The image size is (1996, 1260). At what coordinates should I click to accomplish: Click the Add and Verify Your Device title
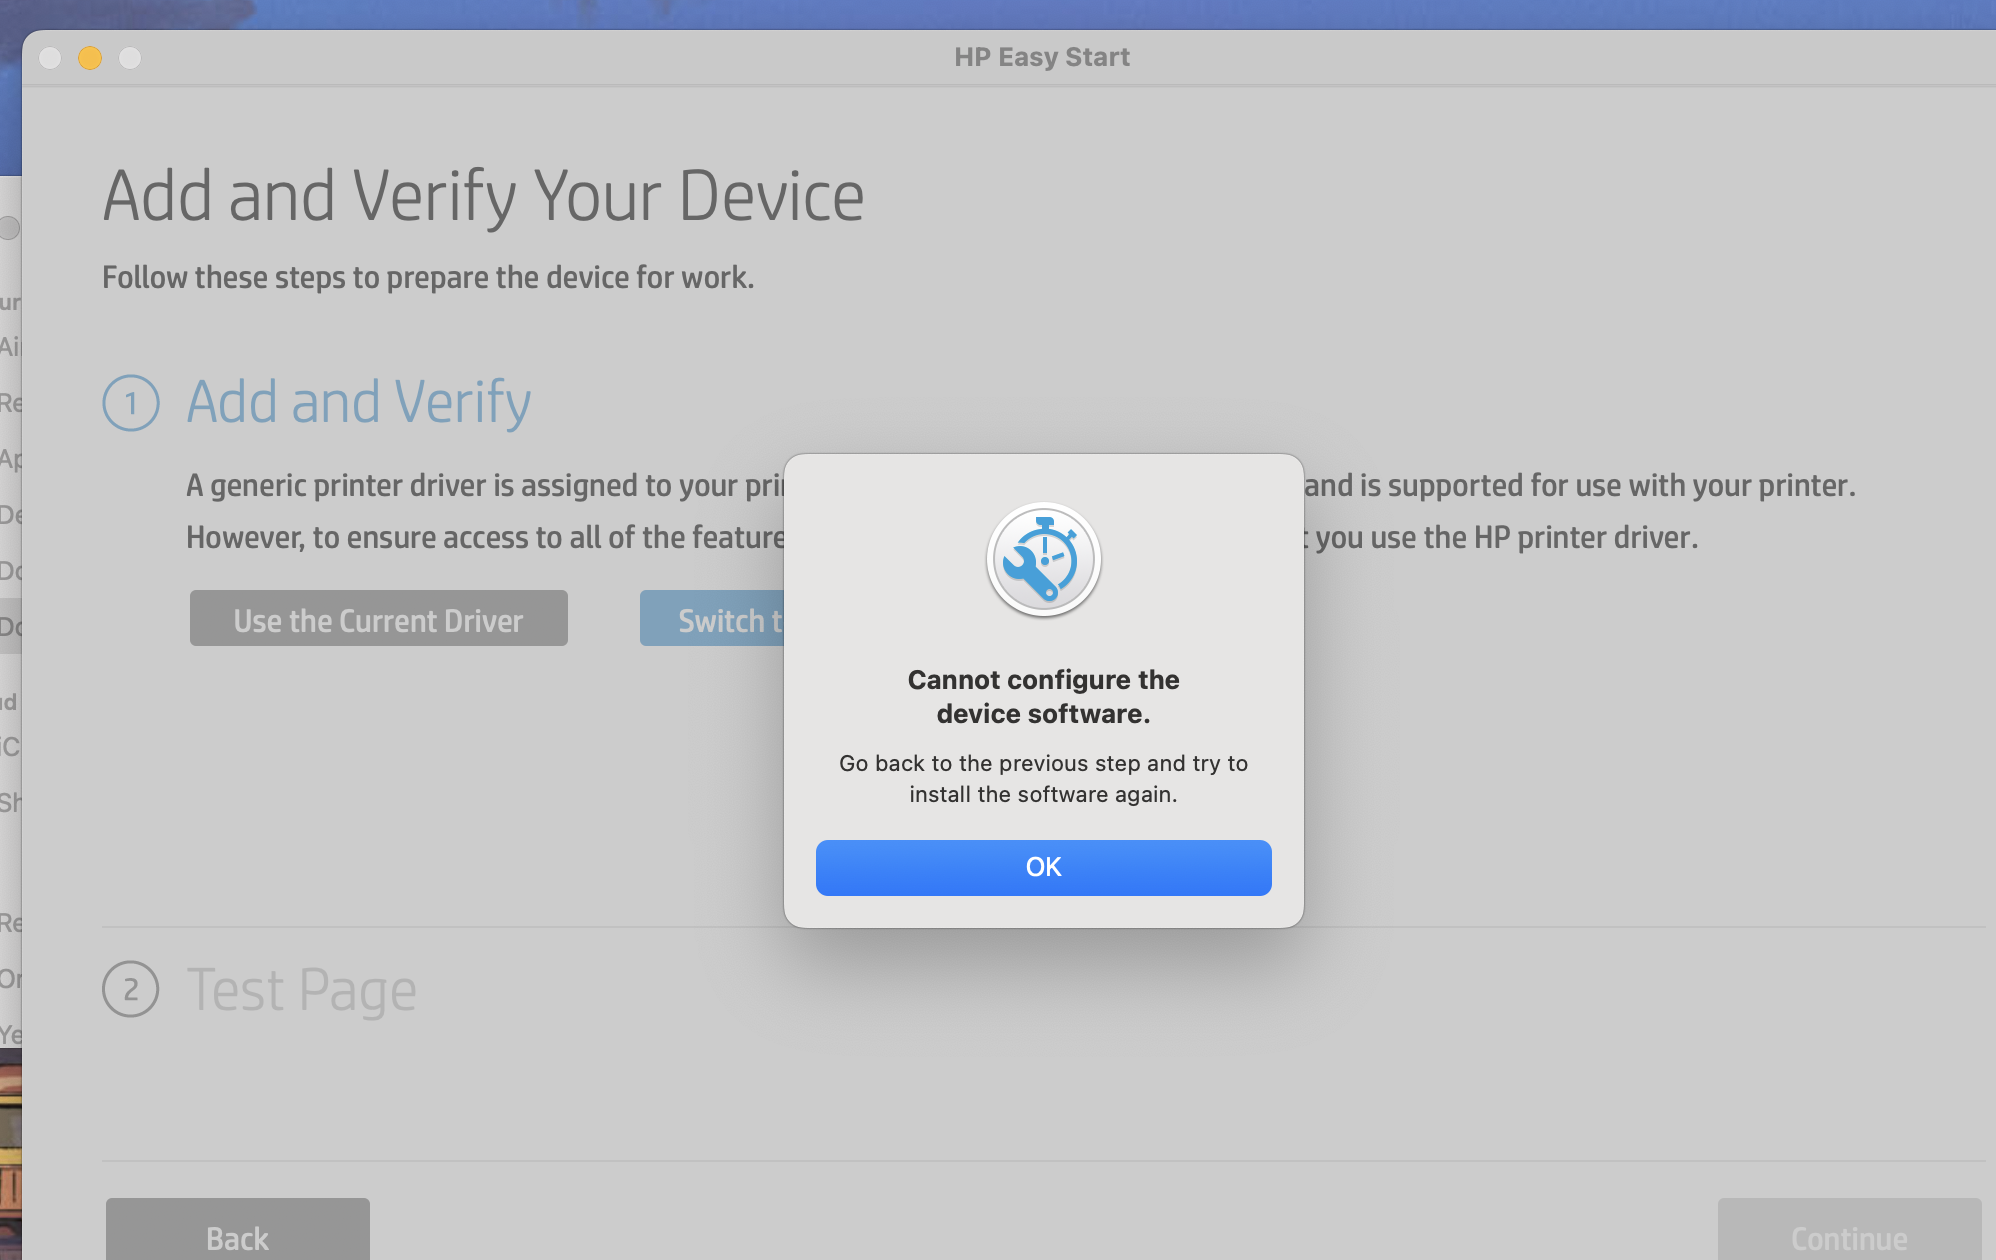pos(483,196)
